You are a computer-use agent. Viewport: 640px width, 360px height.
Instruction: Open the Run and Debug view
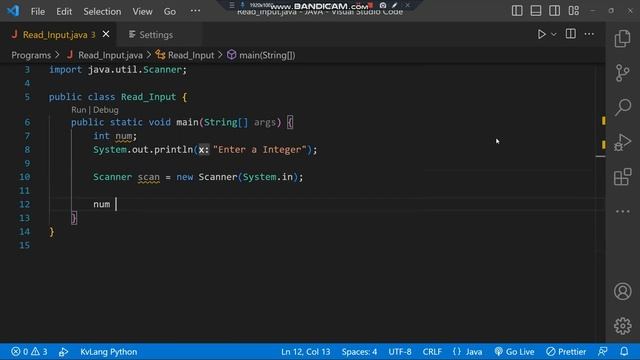[623, 142]
